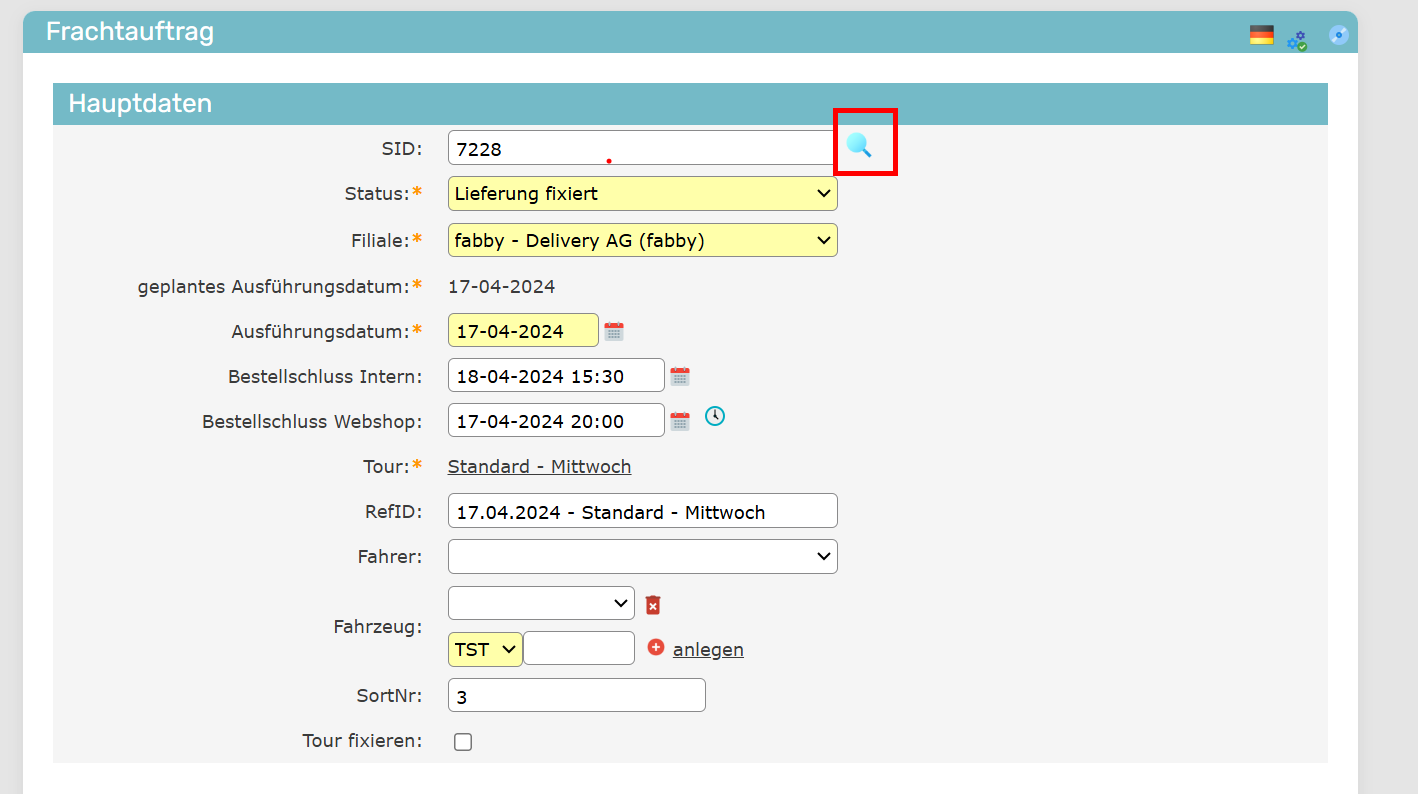The width and height of the screenshot is (1418, 794).
Task: Open the gears settings icon in header
Action: (x=1297, y=40)
